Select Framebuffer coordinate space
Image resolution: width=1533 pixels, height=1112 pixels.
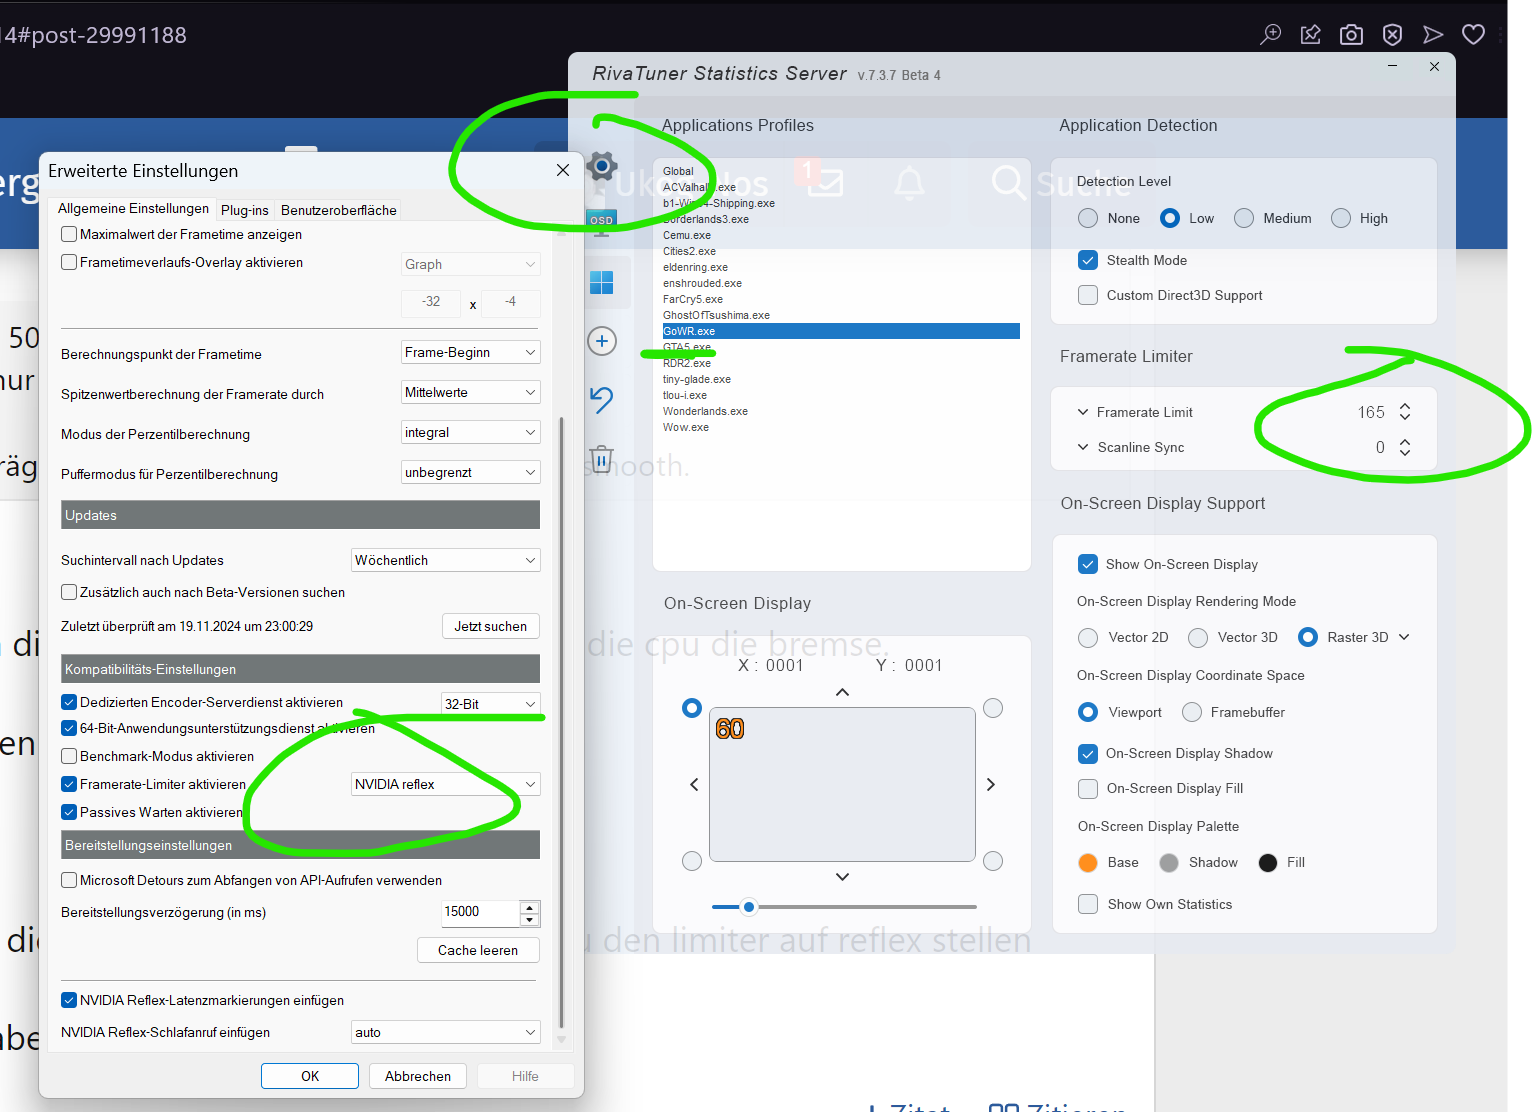click(x=1192, y=712)
